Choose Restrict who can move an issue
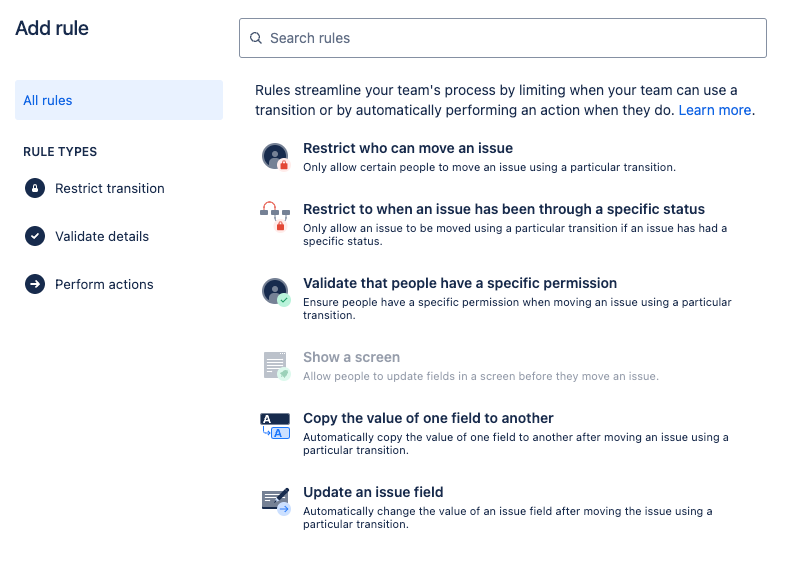The height and width of the screenshot is (583, 785). click(408, 148)
